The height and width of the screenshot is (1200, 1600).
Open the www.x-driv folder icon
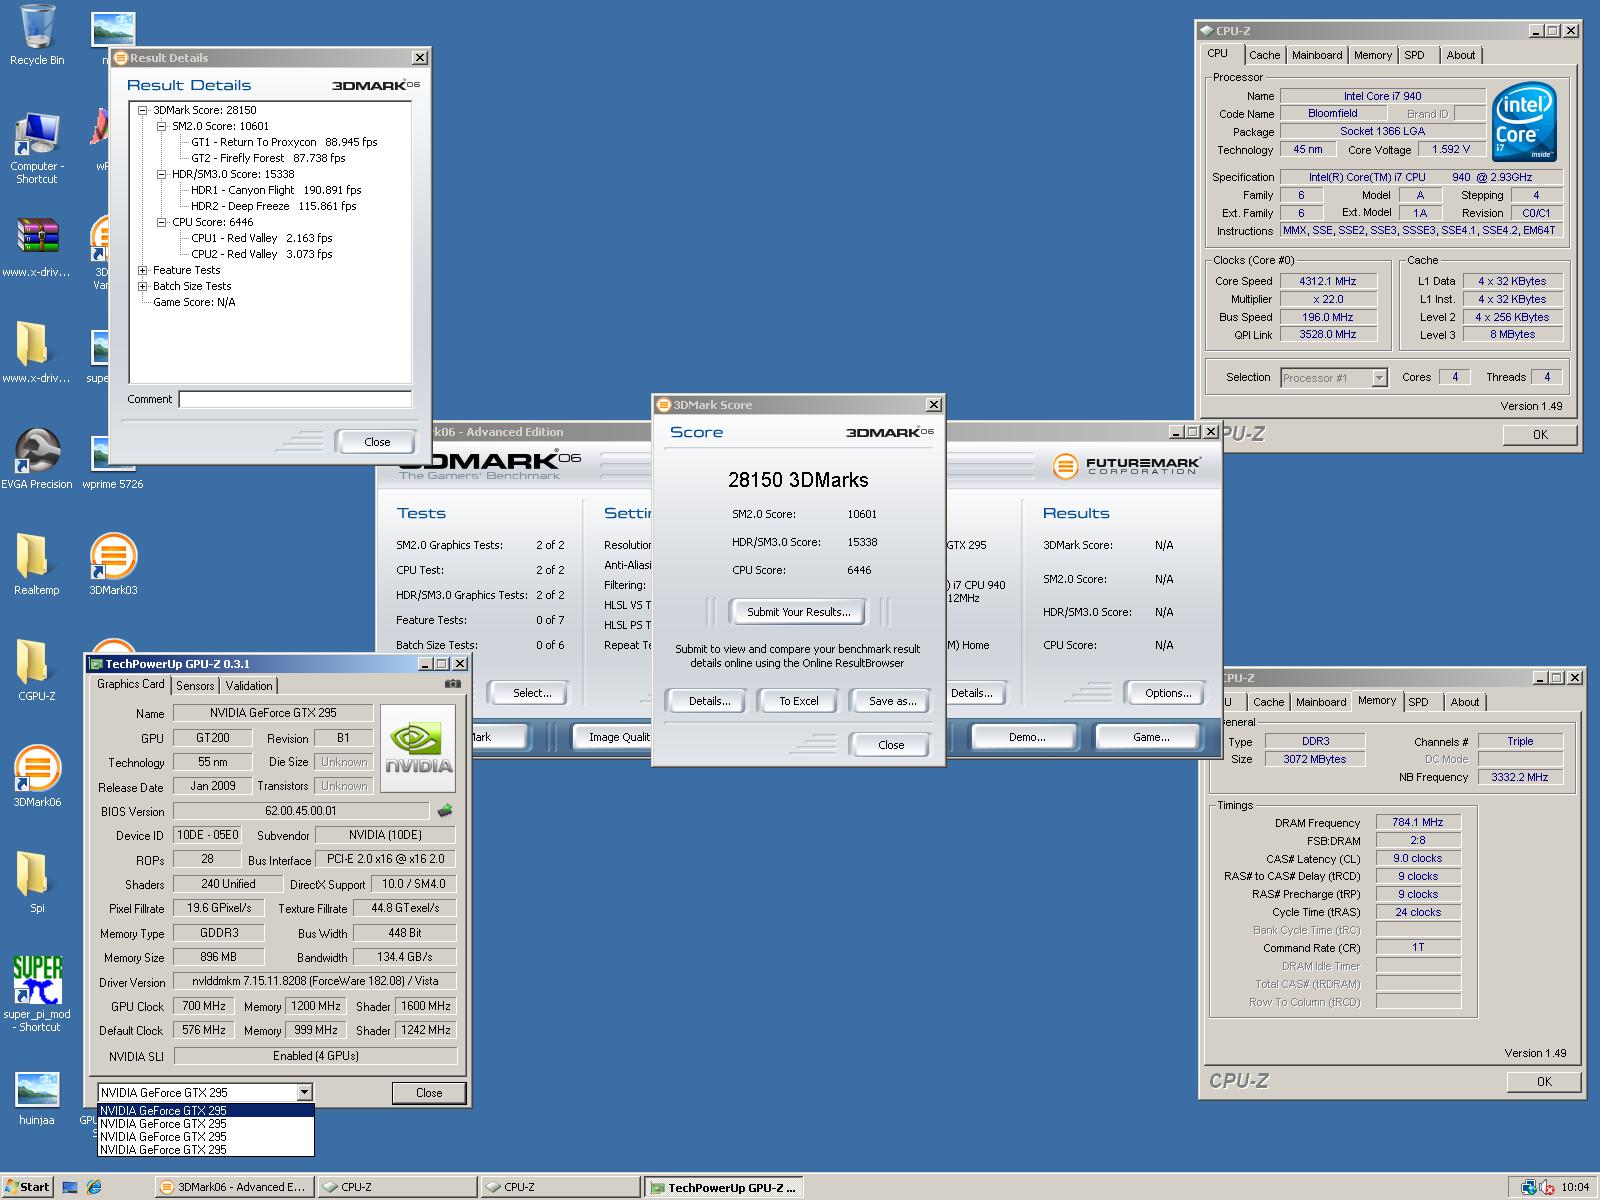(x=37, y=353)
